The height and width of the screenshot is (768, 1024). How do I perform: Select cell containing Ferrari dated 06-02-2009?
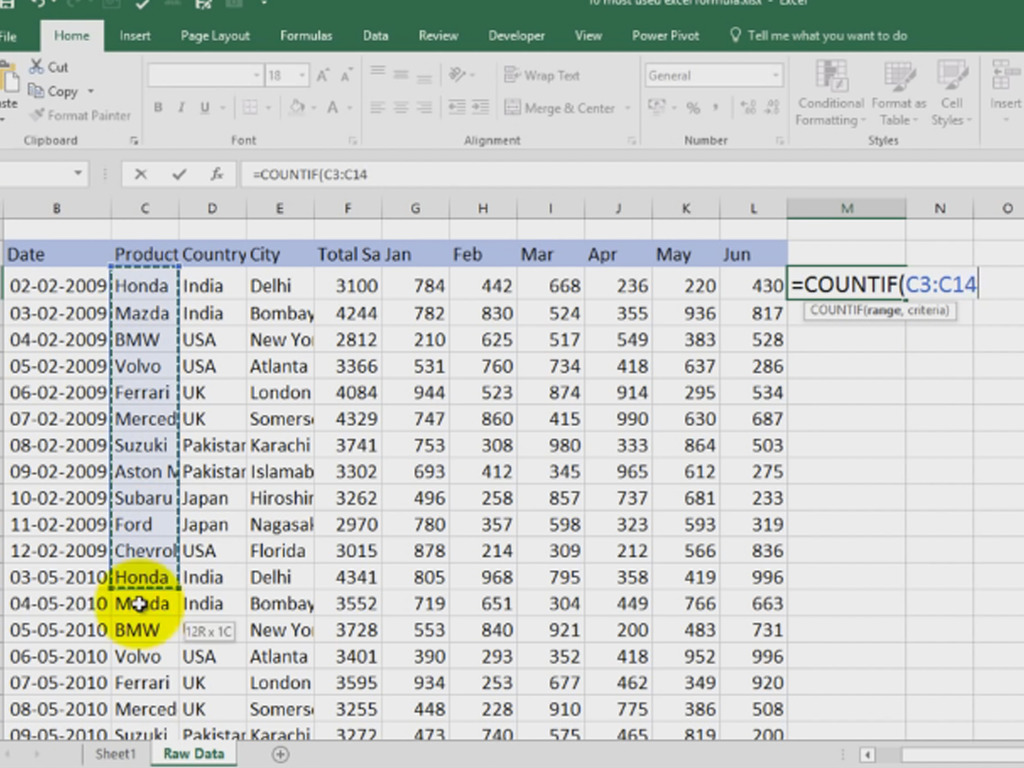click(145, 392)
